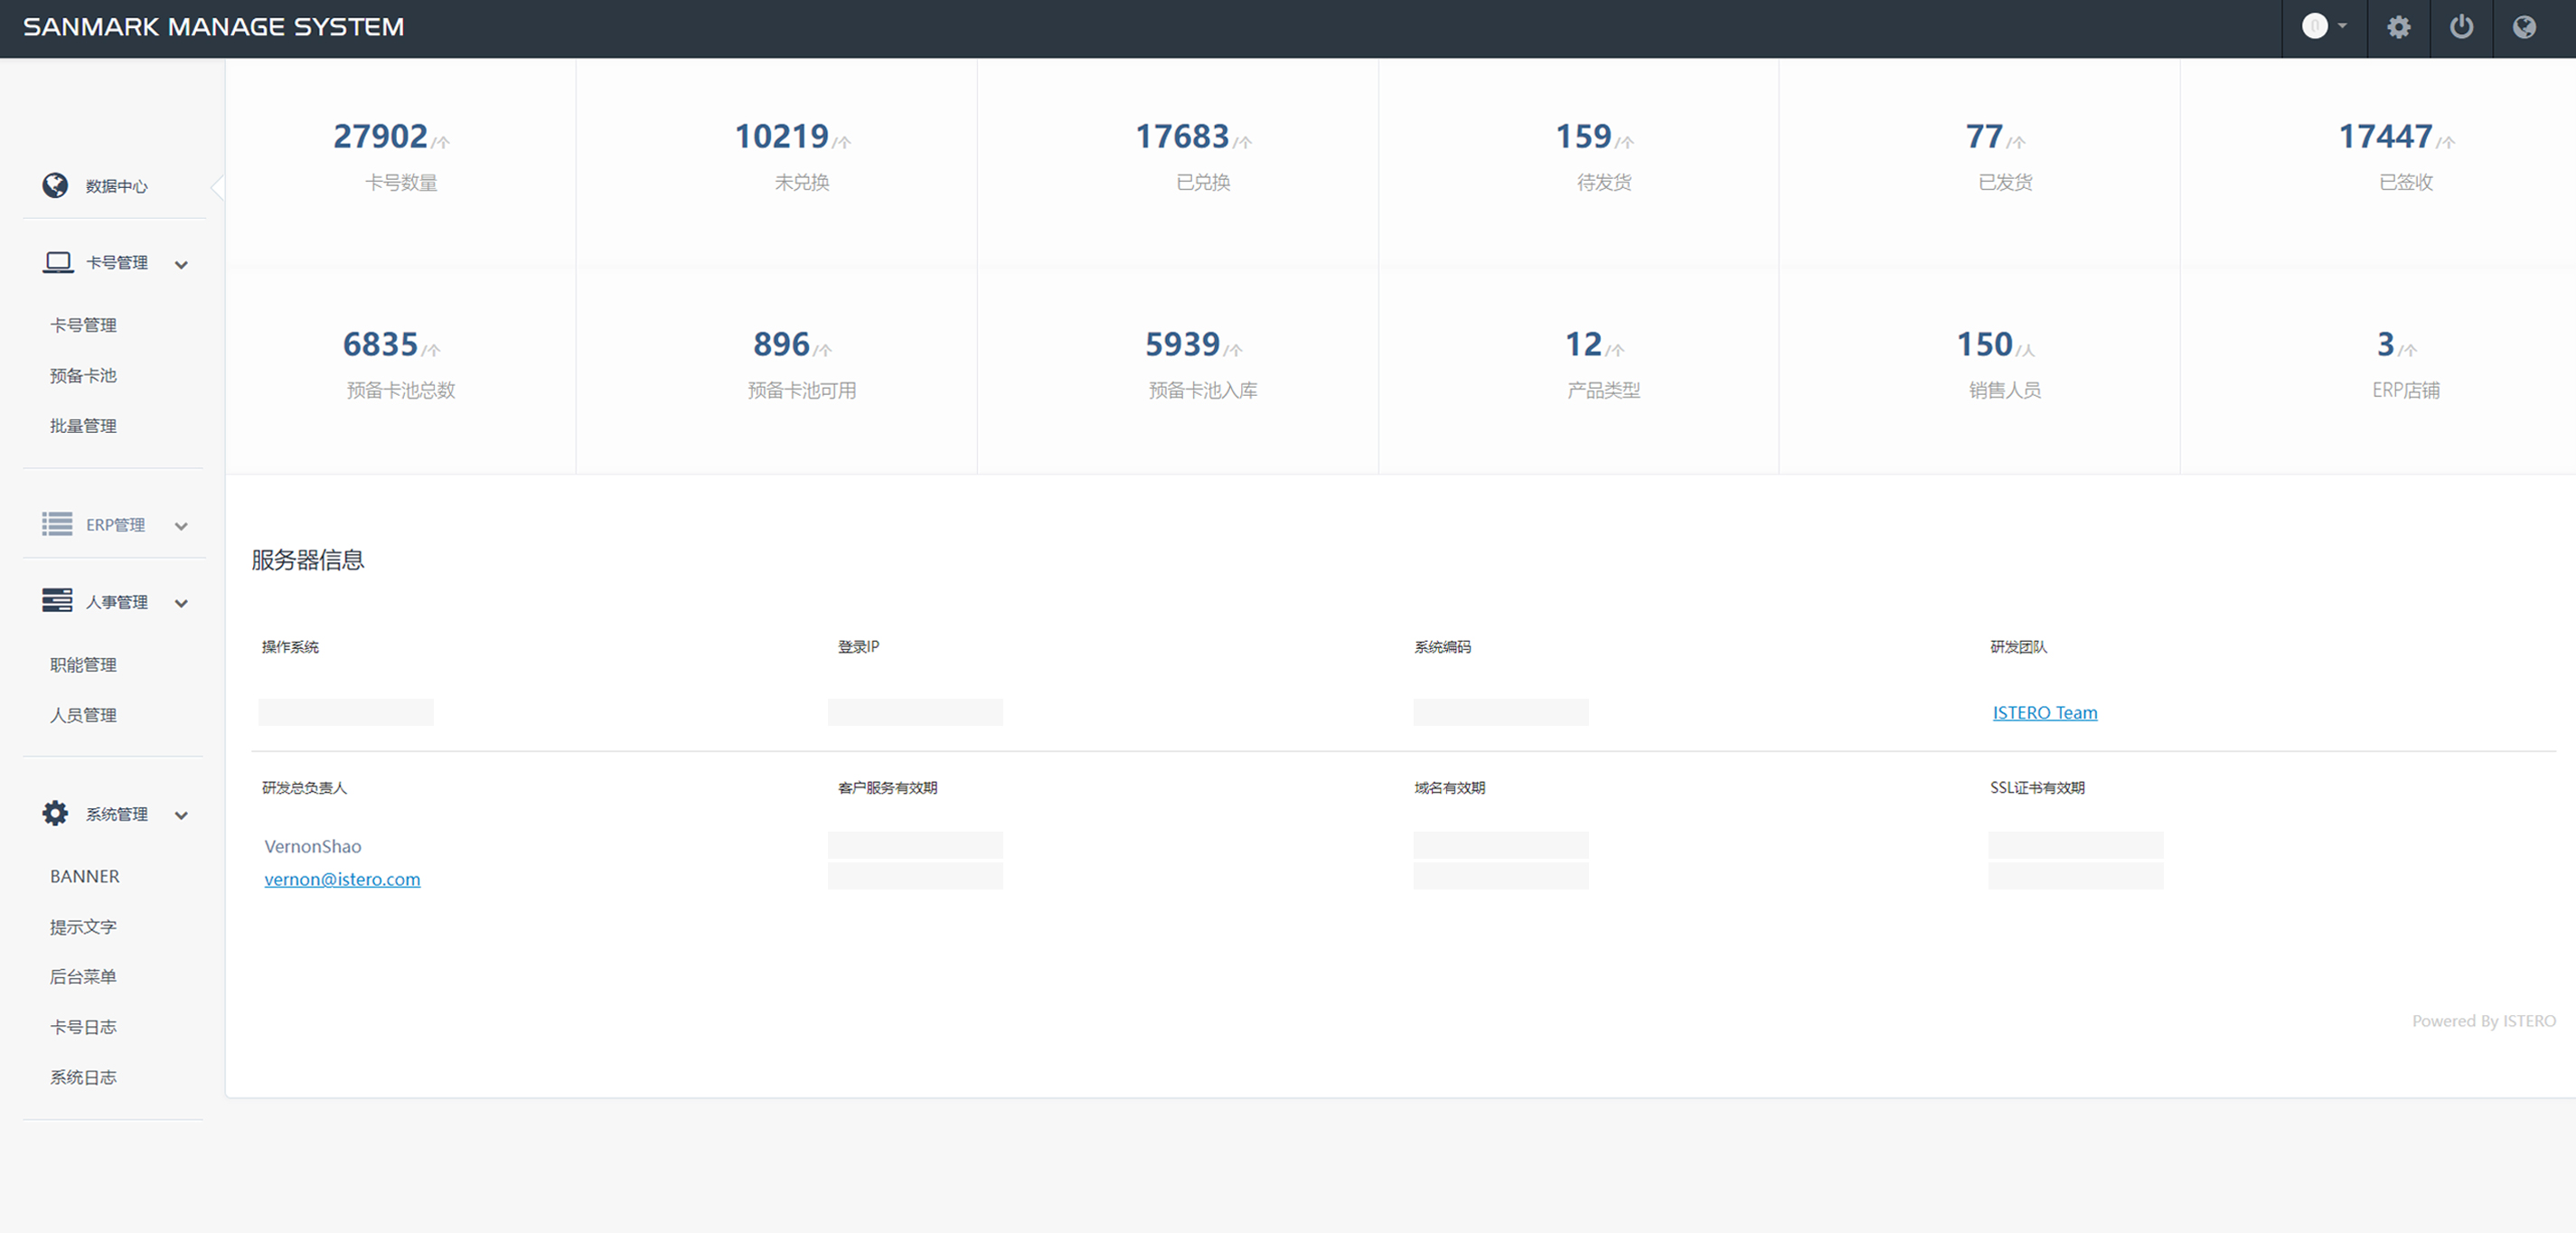Click the power logout icon in header
The image size is (2576, 1233).
tap(2461, 27)
